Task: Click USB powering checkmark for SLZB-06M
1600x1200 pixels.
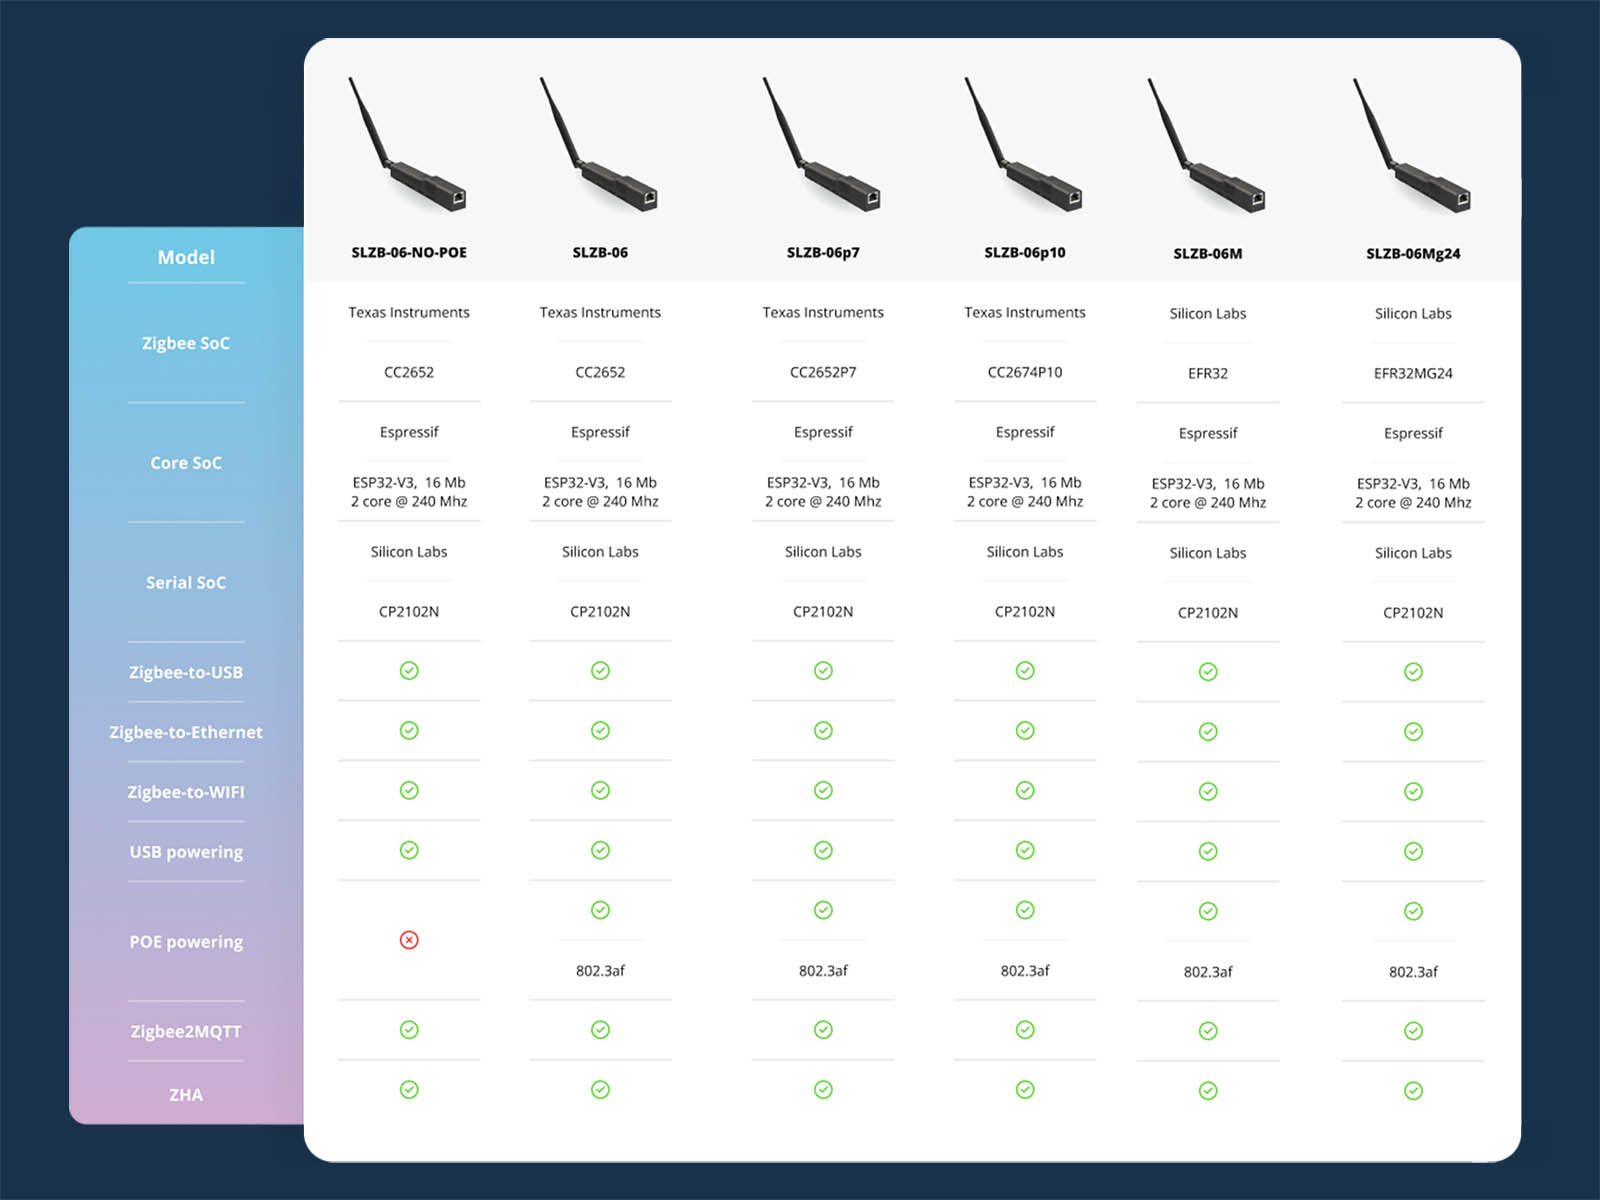Action: point(1208,852)
